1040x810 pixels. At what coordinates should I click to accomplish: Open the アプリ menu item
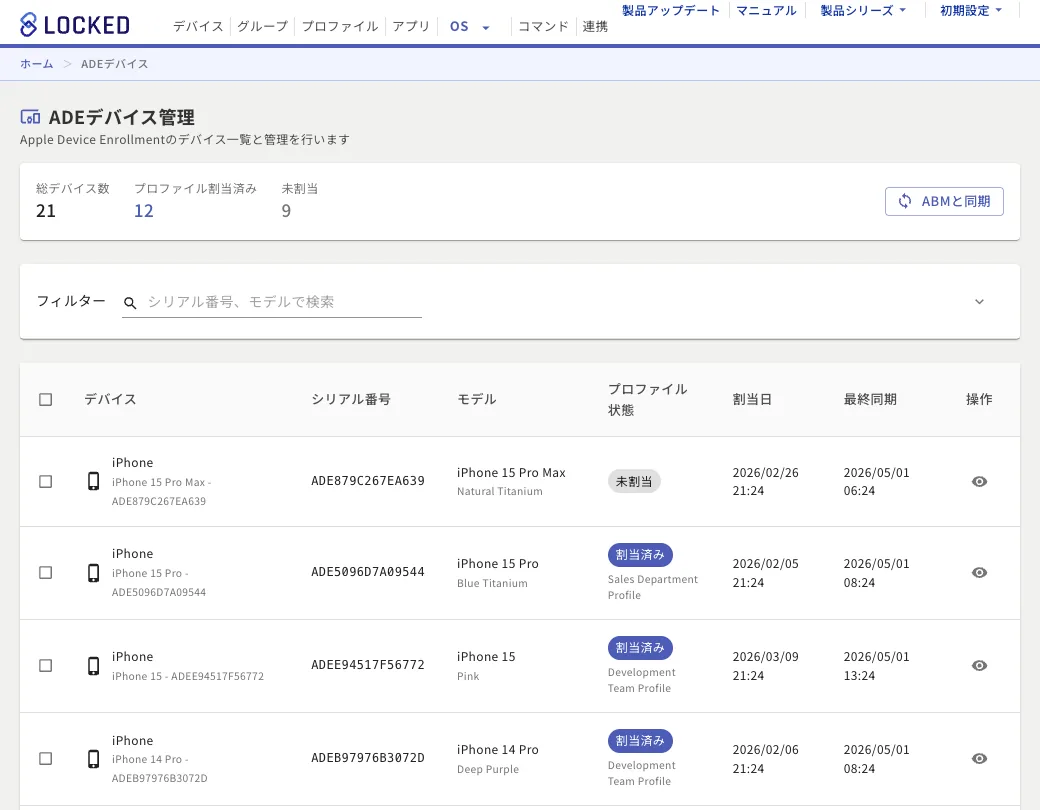[x=411, y=27]
